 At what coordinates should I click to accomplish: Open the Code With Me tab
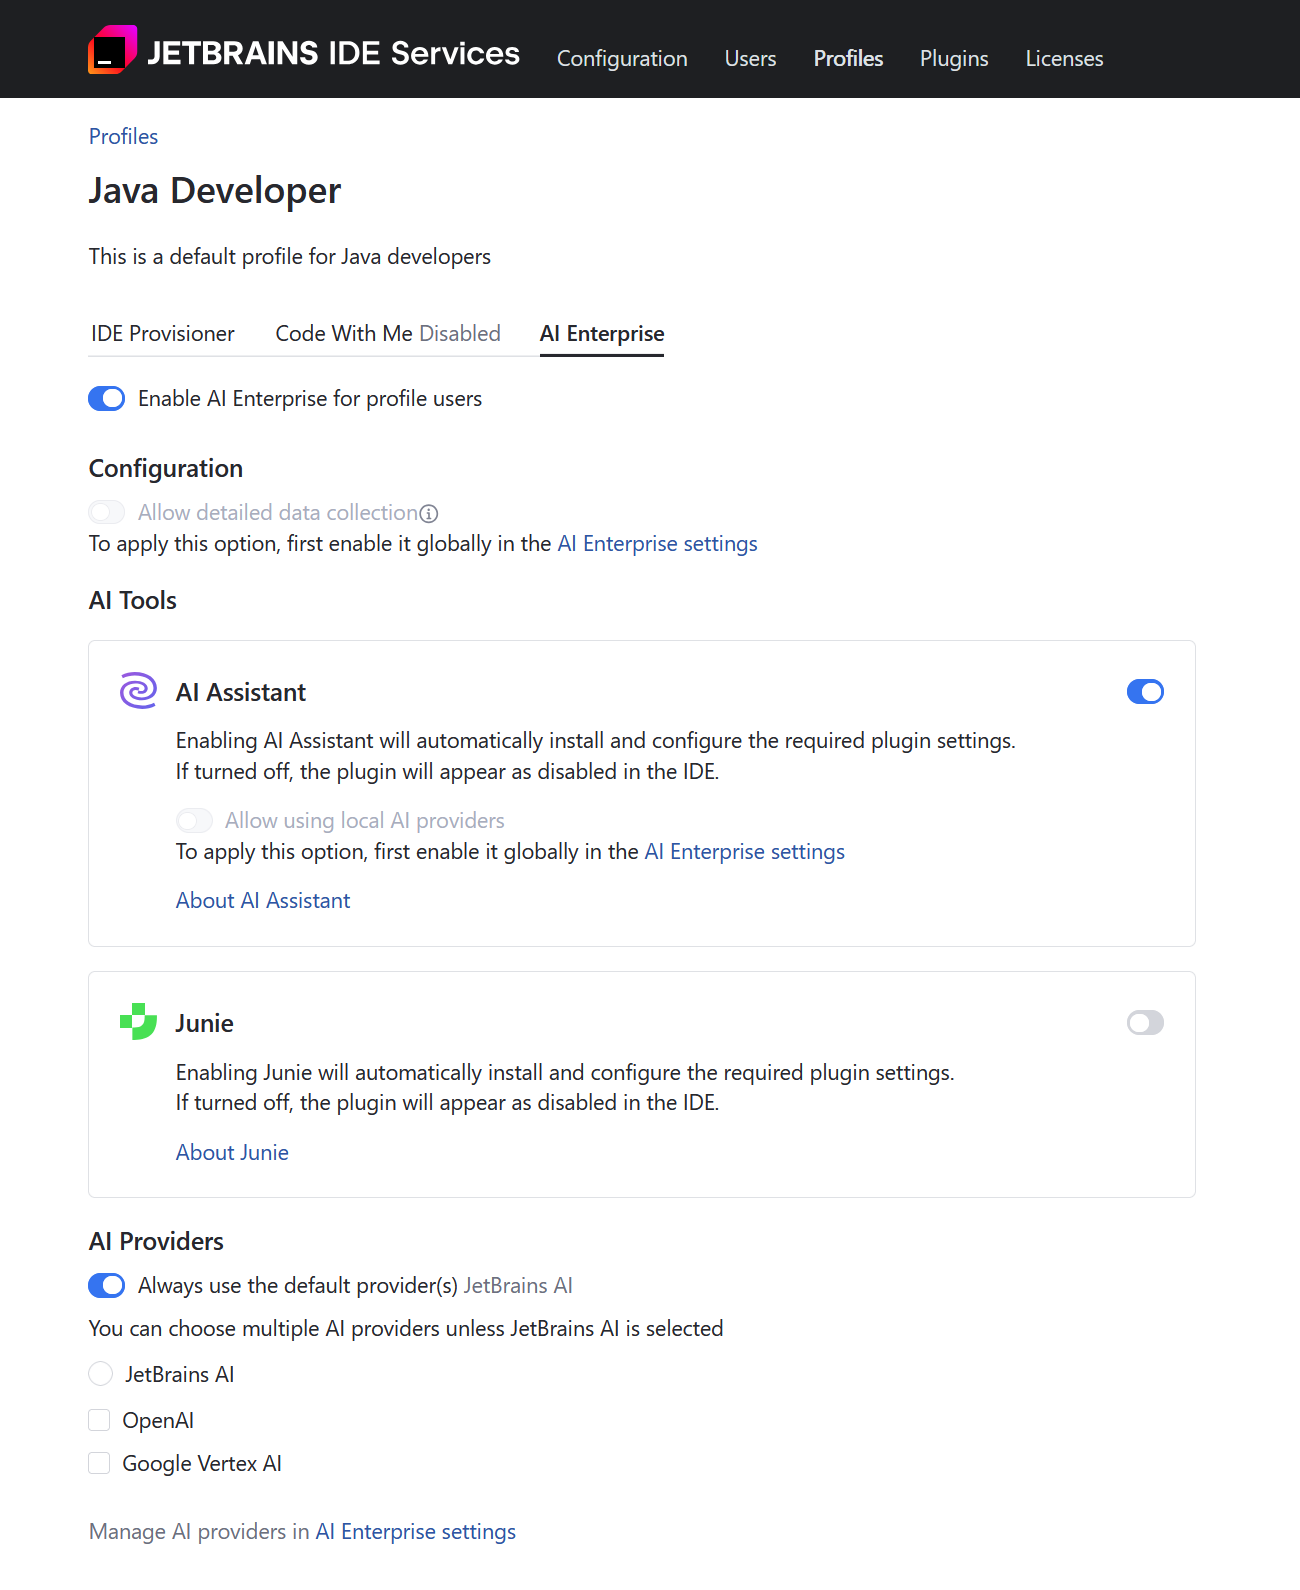(387, 333)
